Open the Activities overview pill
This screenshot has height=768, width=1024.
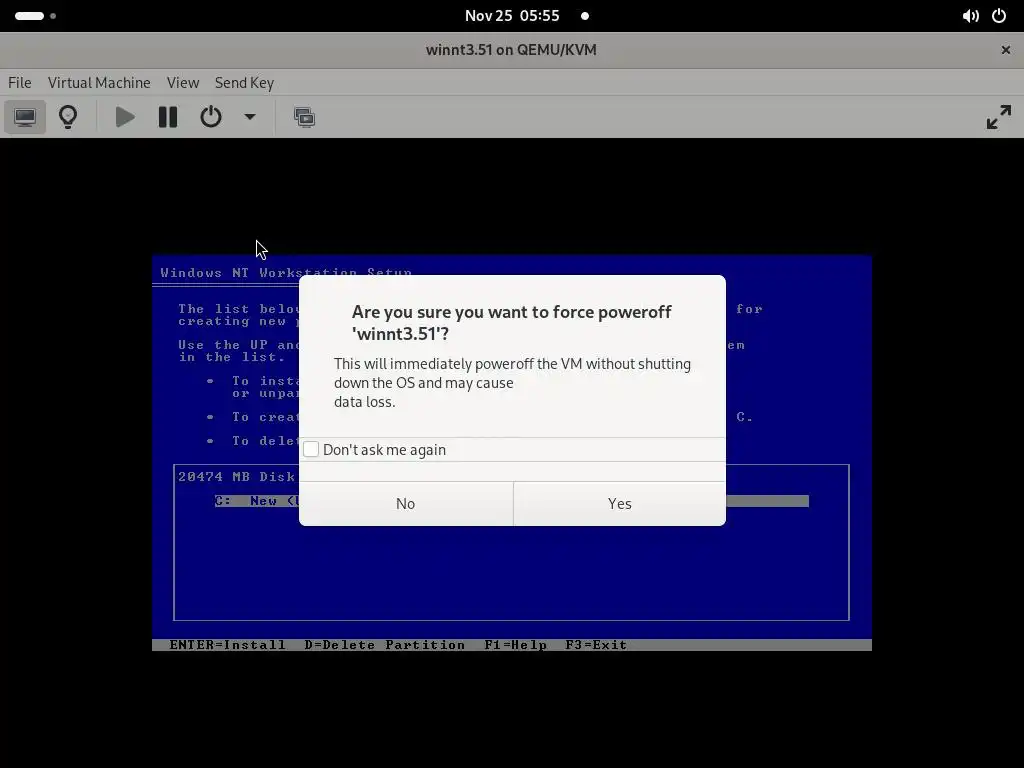(x=35, y=16)
